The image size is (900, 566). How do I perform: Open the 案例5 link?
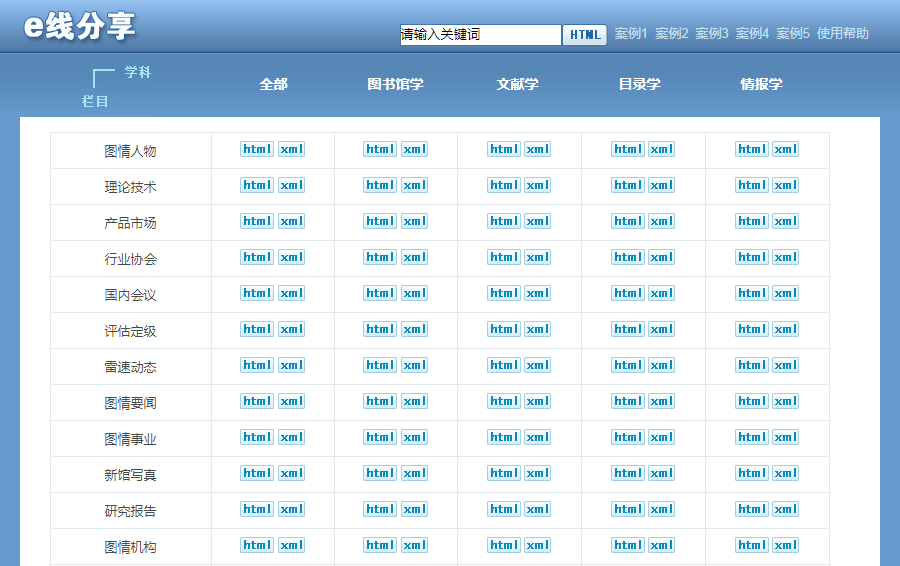pos(793,34)
